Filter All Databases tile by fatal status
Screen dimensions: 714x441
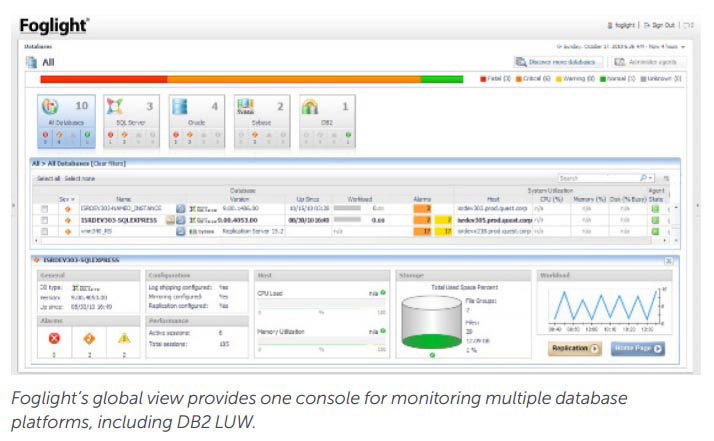[45, 135]
